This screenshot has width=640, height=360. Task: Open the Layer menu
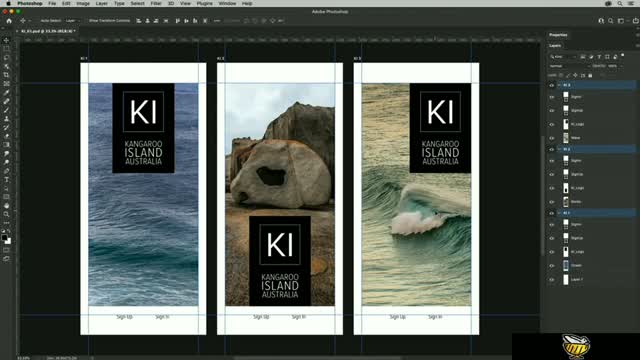(x=102, y=3)
